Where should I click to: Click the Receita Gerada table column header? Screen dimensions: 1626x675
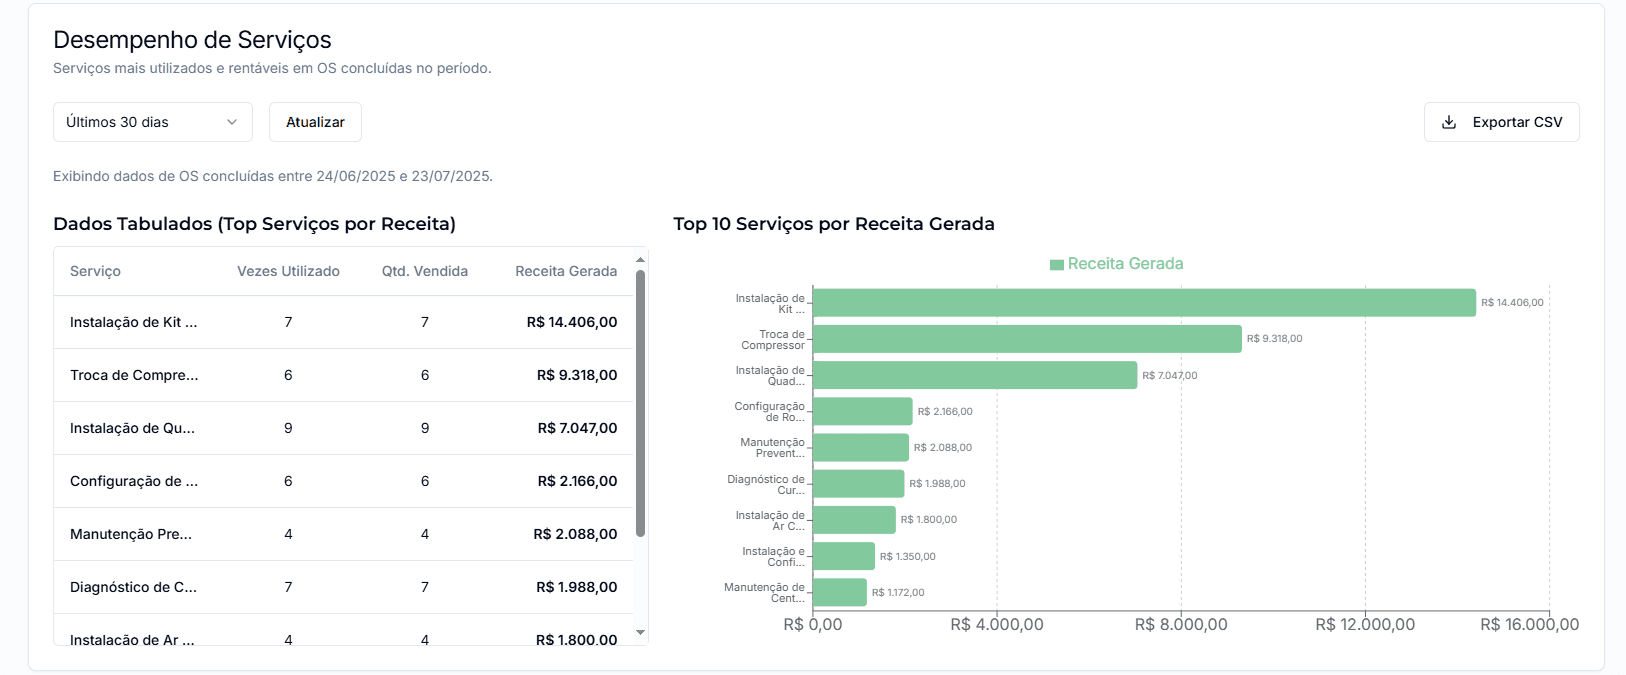pyautogui.click(x=566, y=271)
